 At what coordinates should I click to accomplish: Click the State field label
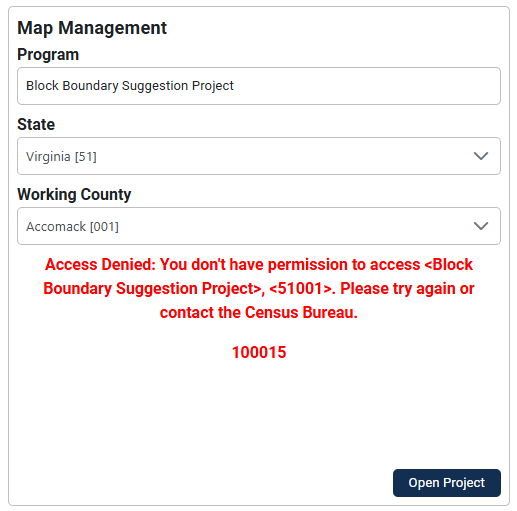36,124
